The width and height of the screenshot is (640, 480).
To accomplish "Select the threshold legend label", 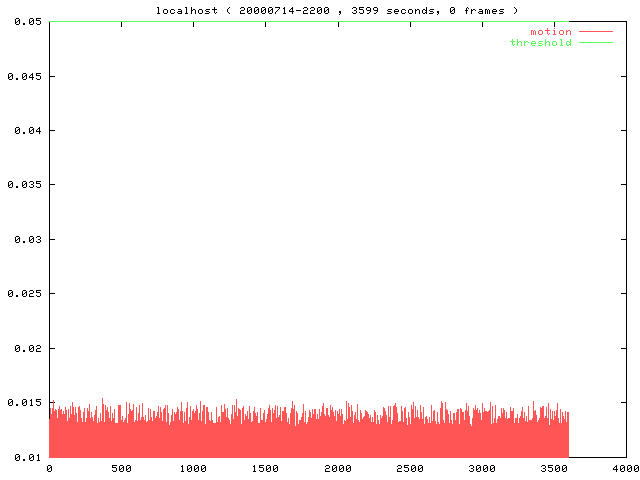I will coord(540,43).
